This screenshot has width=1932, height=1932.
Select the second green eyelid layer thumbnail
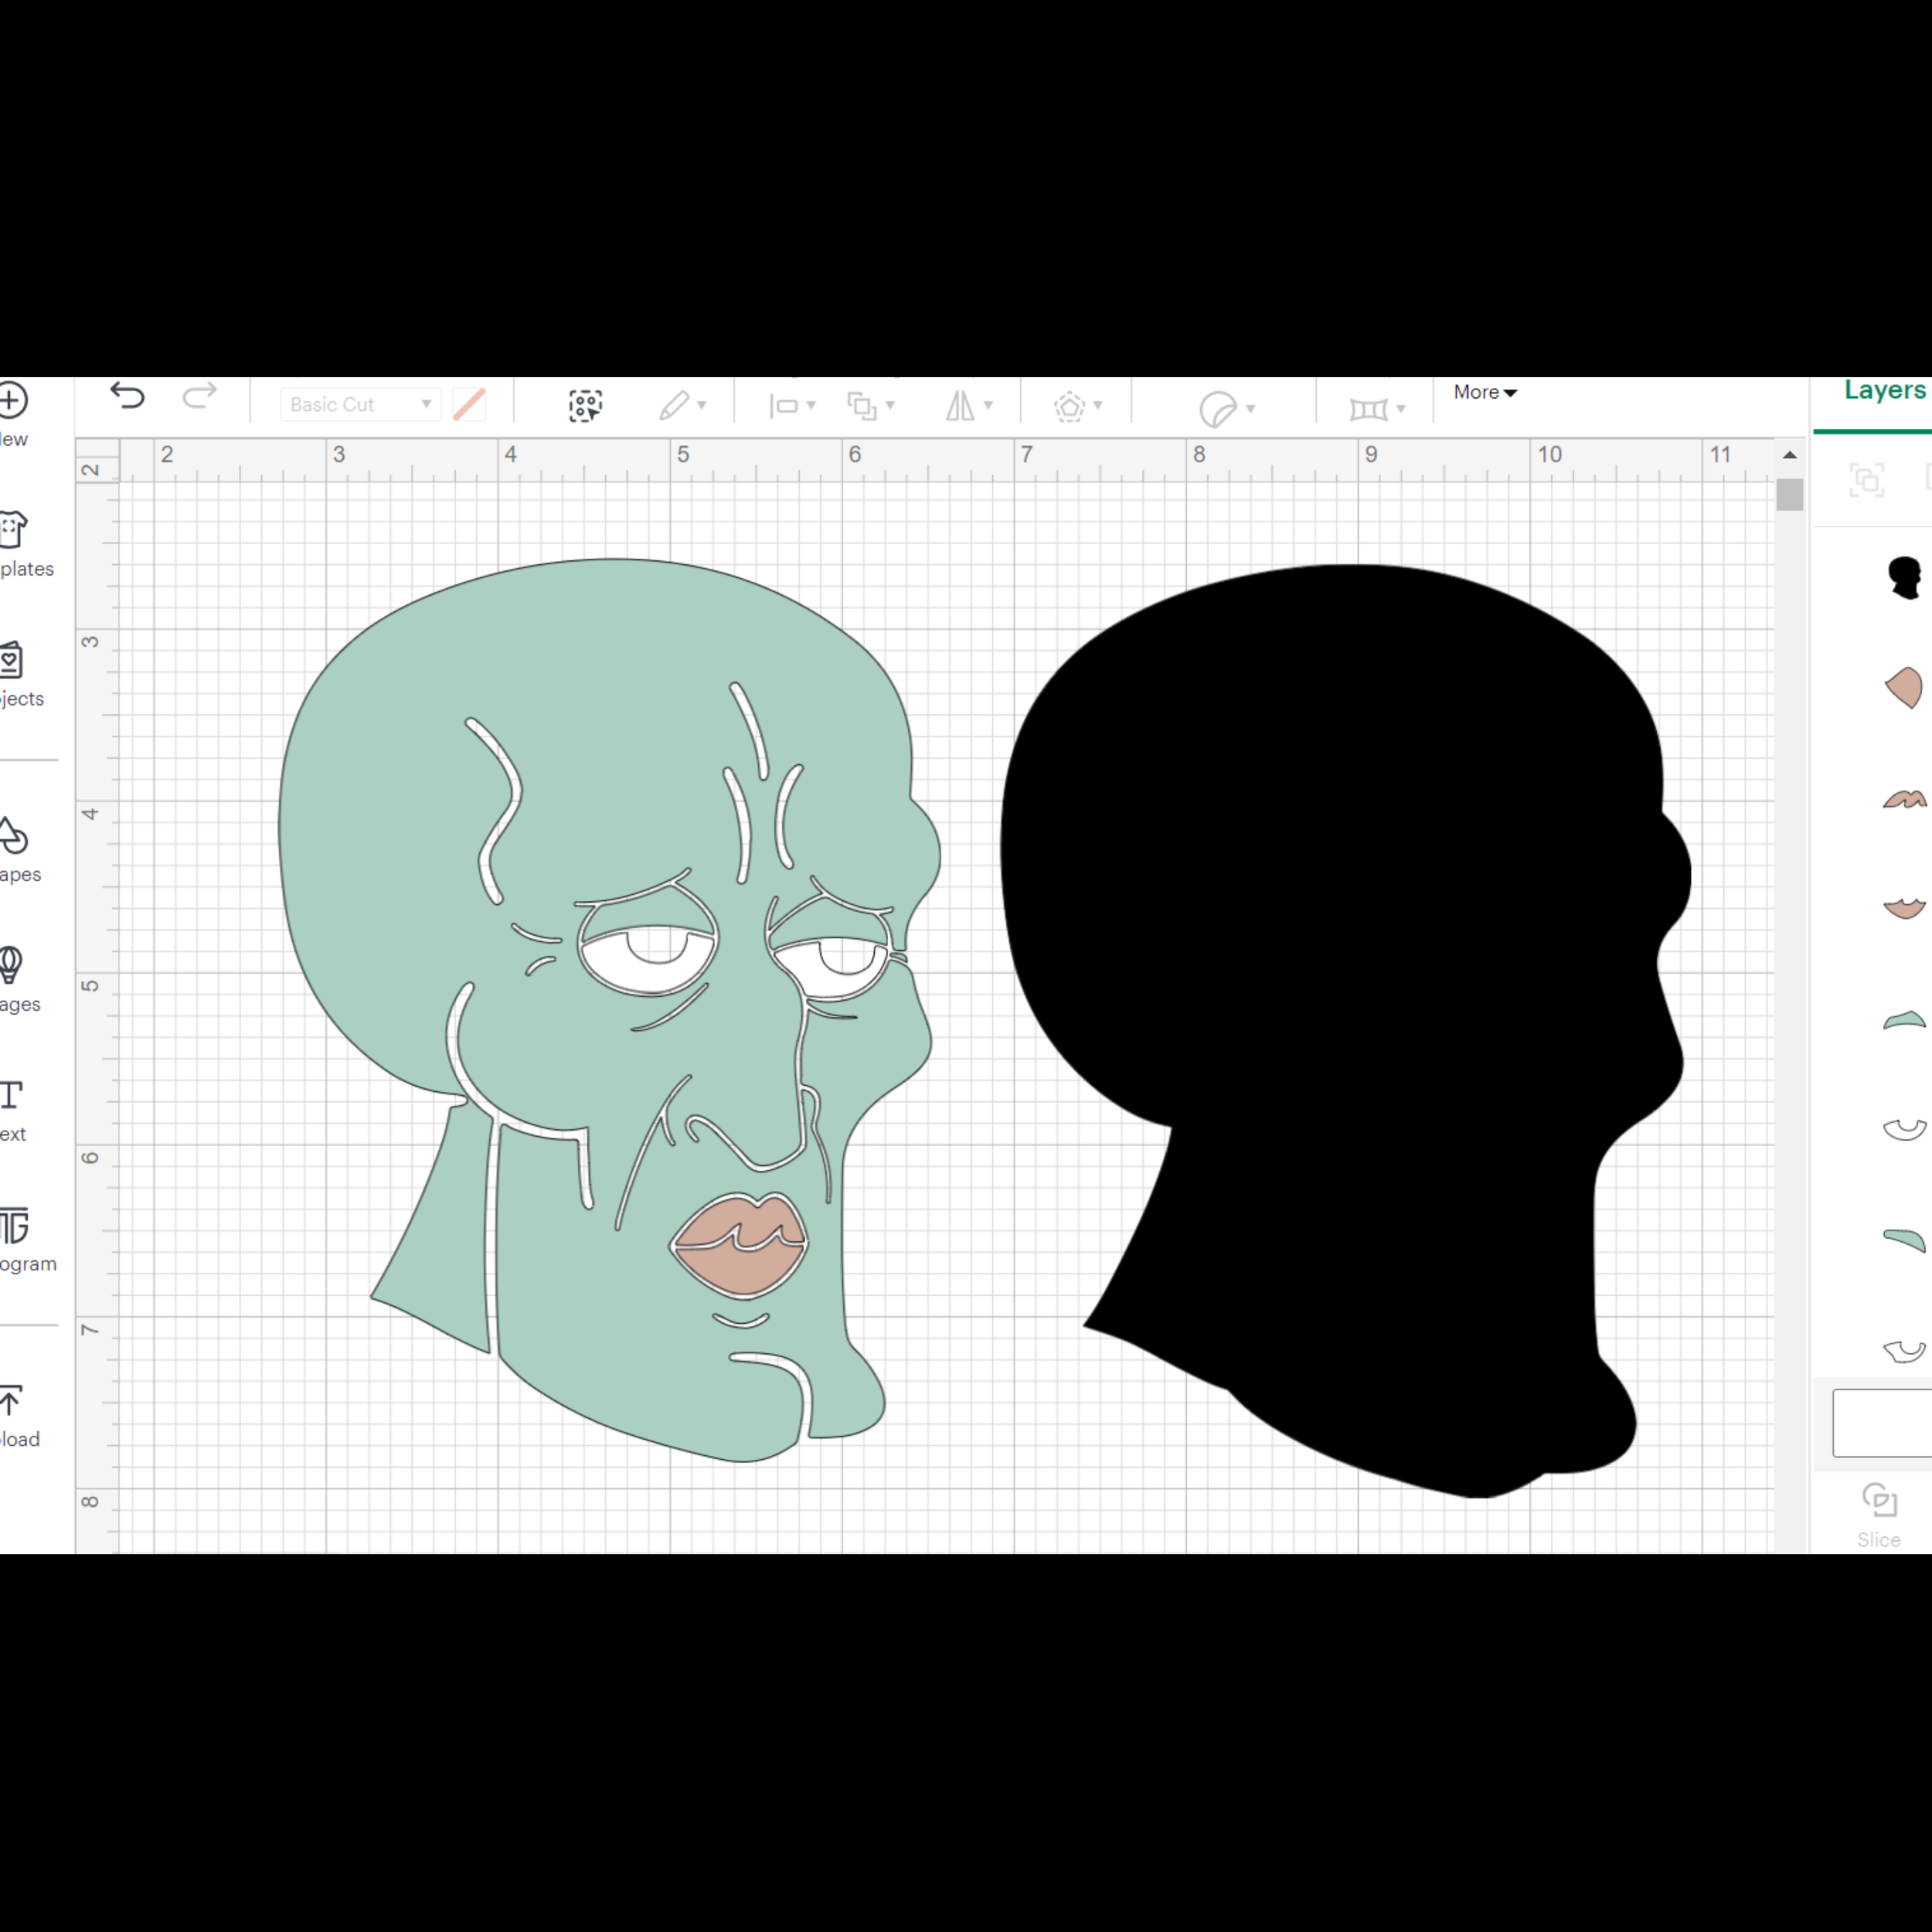pyautogui.click(x=1904, y=1241)
